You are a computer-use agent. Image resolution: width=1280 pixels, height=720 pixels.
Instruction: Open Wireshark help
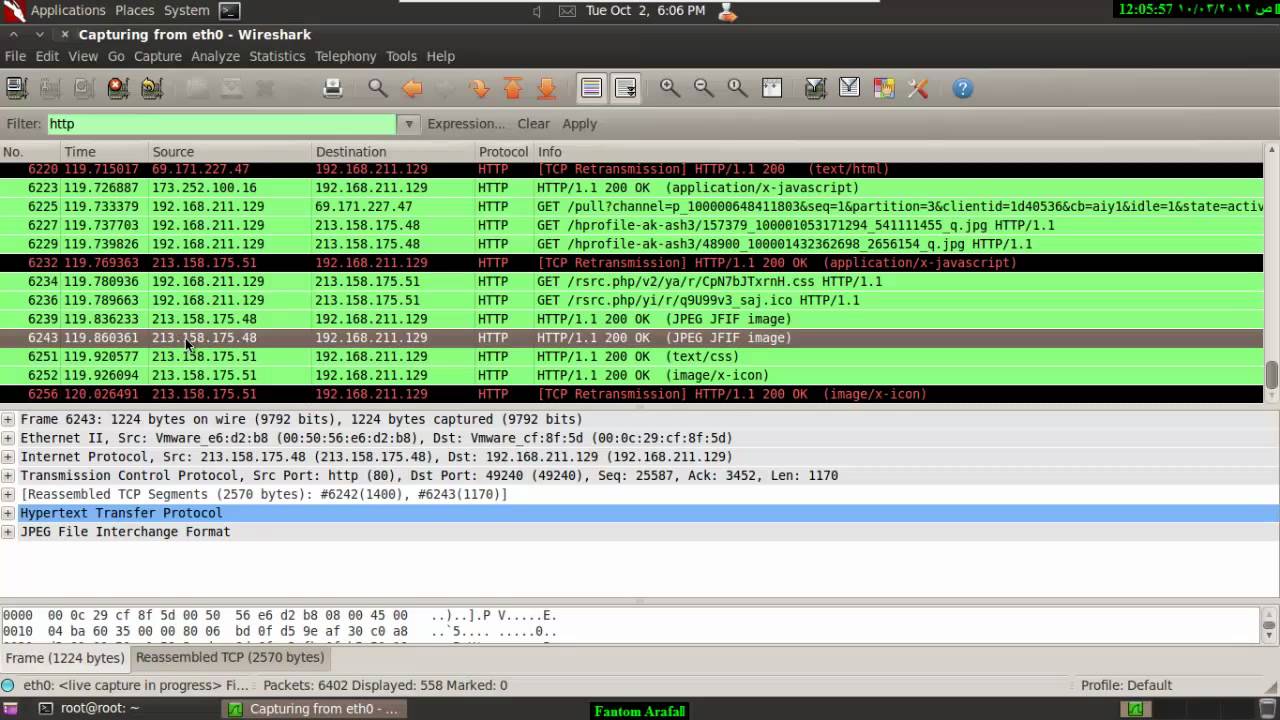(x=963, y=88)
